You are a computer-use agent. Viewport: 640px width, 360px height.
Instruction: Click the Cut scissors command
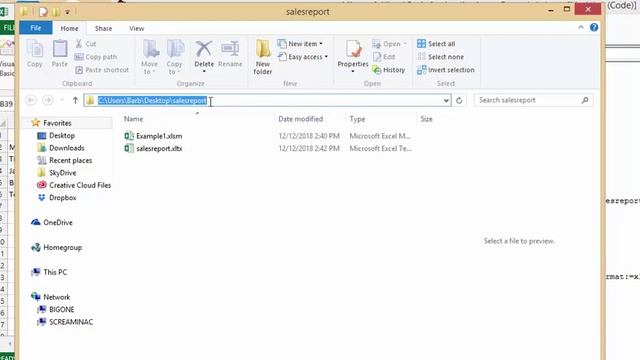pyautogui.click(x=86, y=44)
